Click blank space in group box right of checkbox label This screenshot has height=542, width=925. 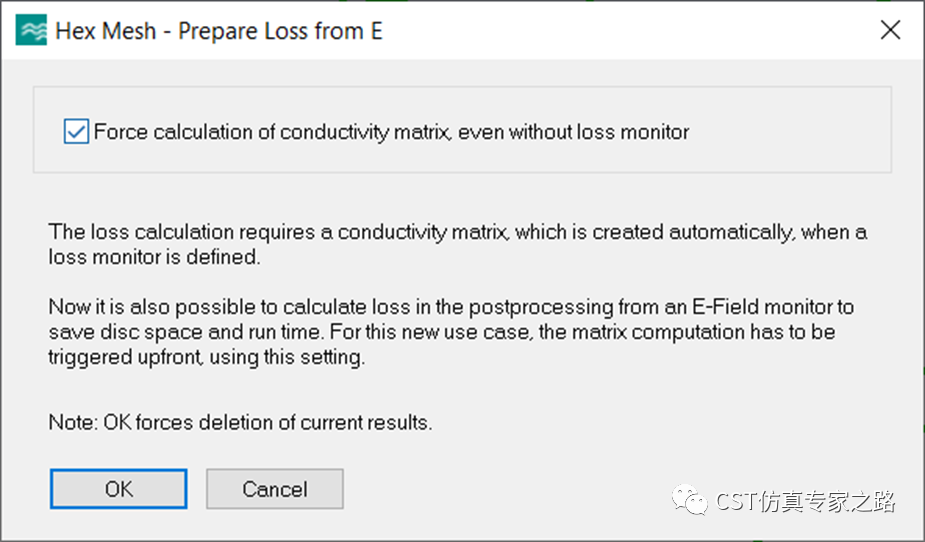pos(788,132)
